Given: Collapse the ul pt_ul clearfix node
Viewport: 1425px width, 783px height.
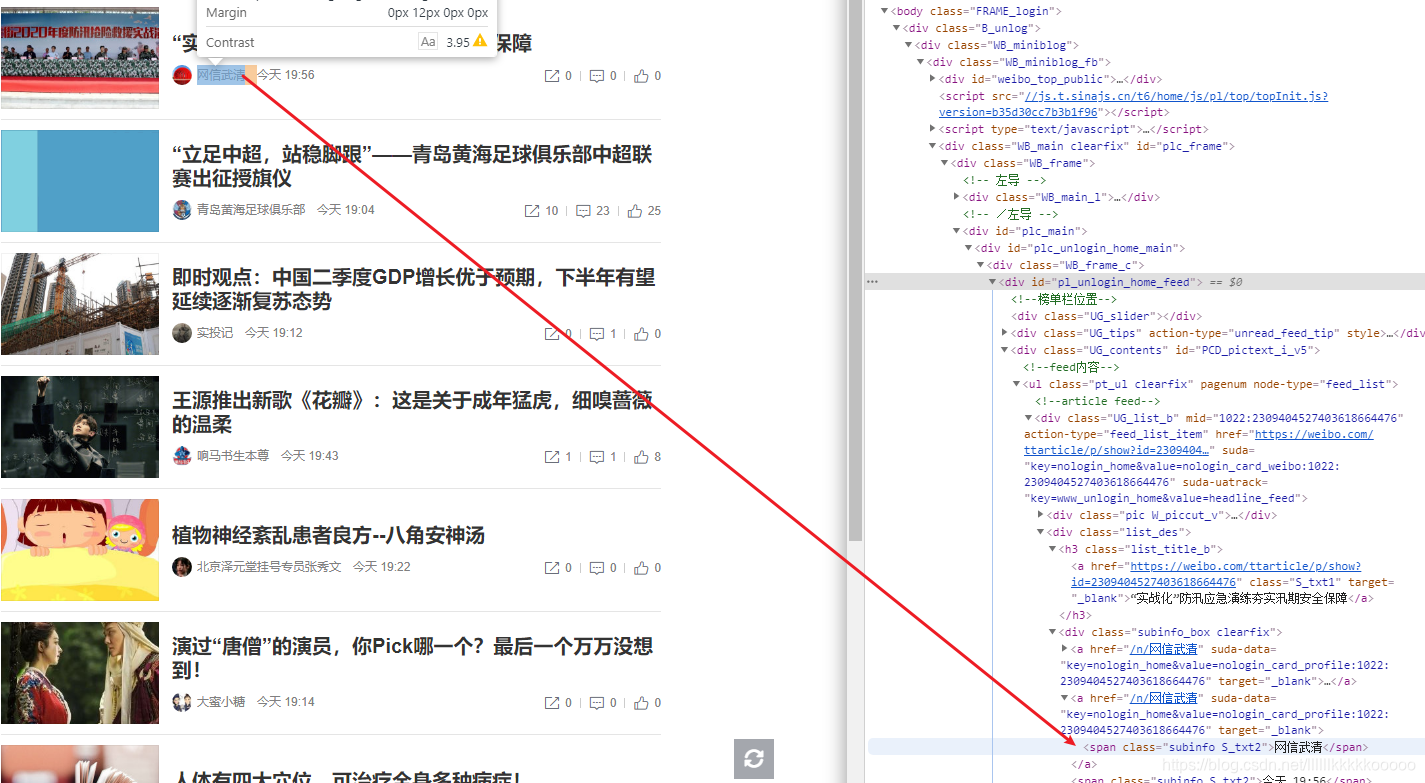Looking at the screenshot, I should pos(1016,384).
